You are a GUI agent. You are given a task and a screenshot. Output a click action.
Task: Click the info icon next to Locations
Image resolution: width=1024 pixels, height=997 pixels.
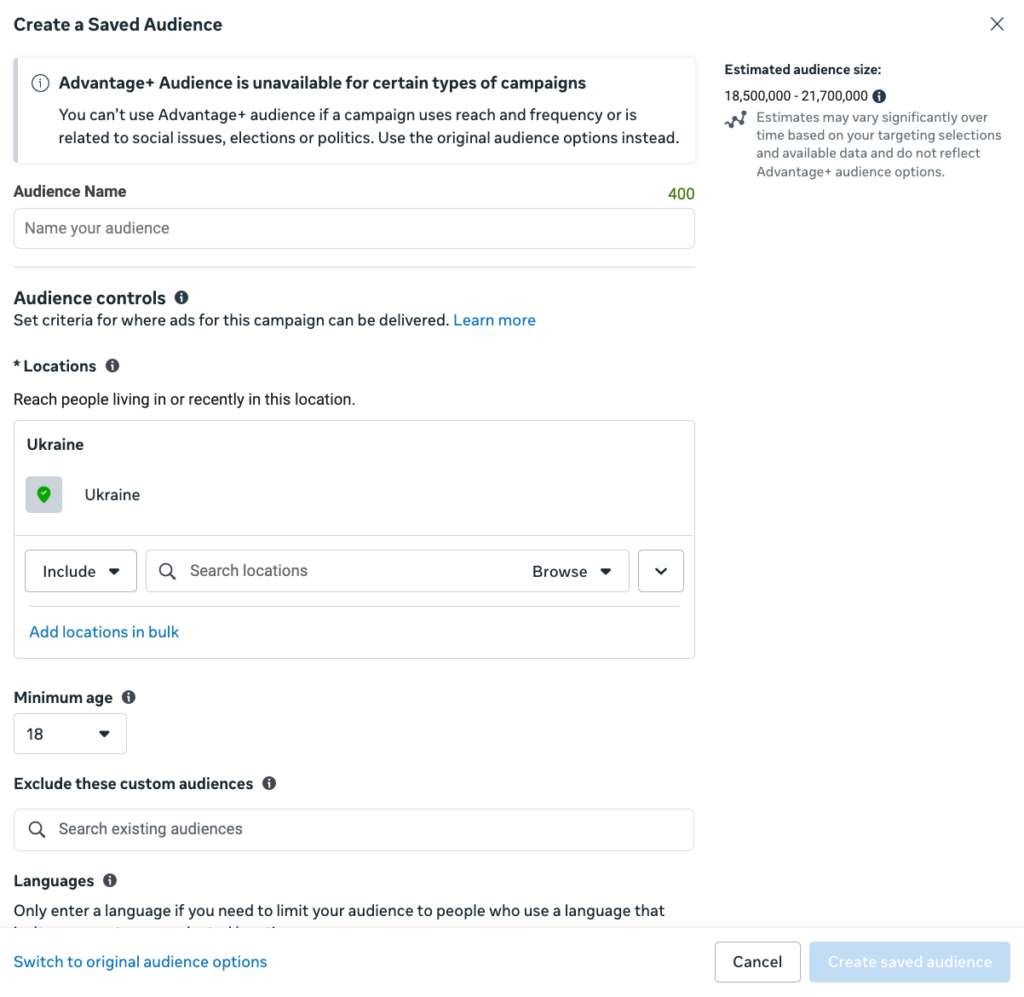tap(113, 366)
